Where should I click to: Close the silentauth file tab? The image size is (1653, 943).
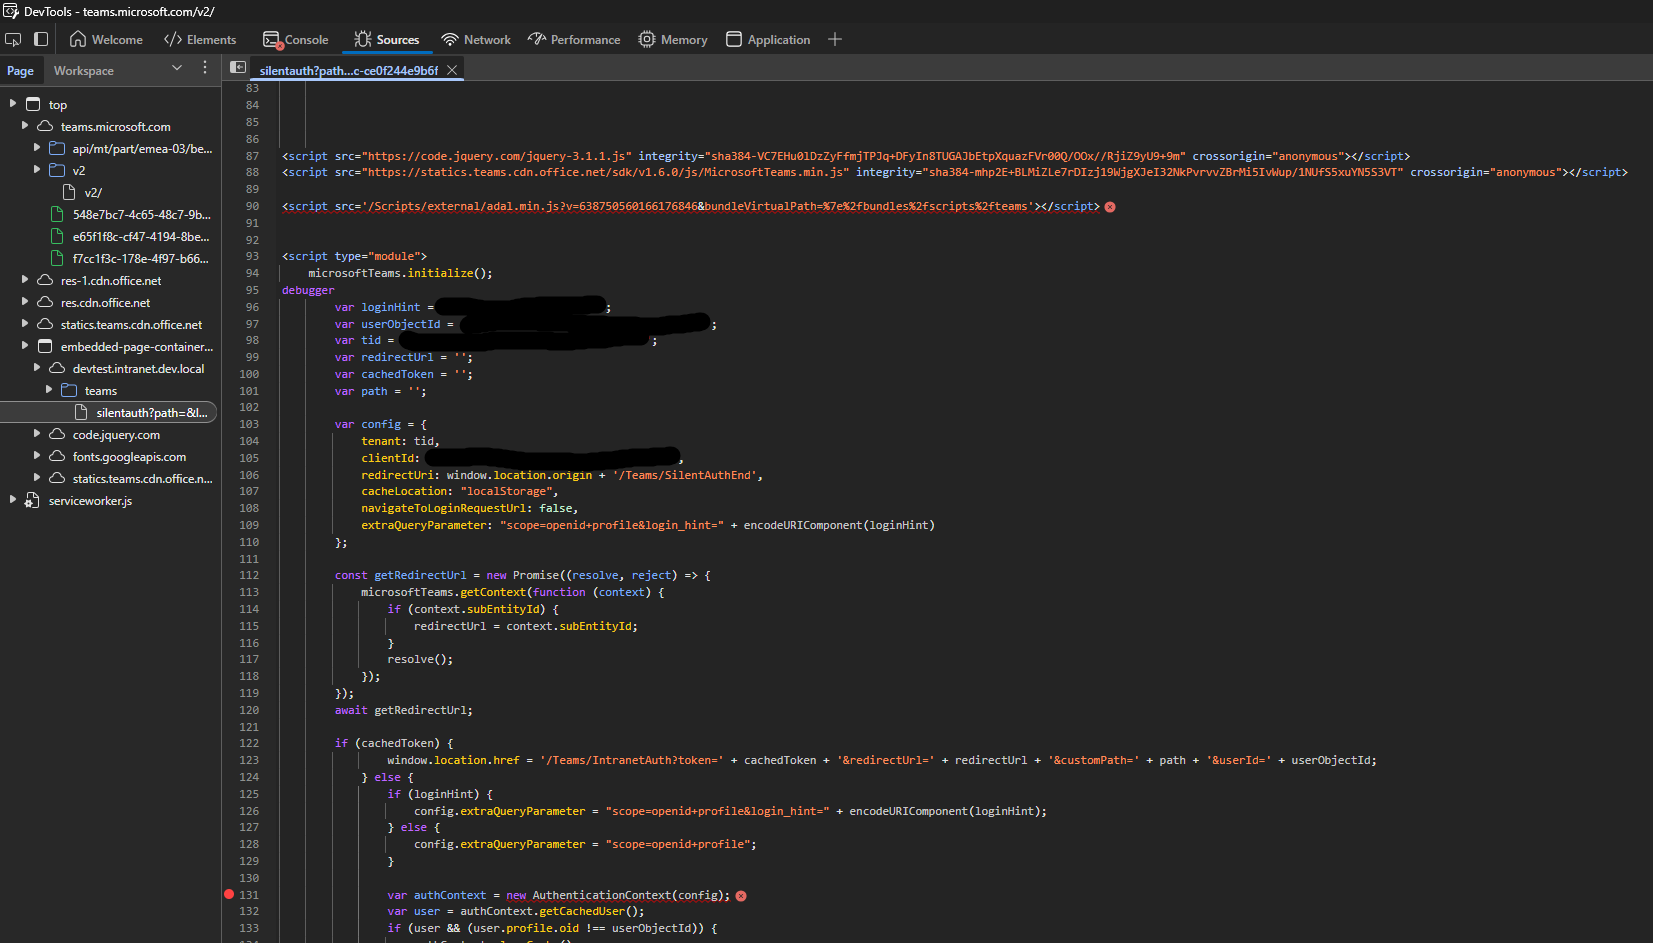[x=452, y=70]
